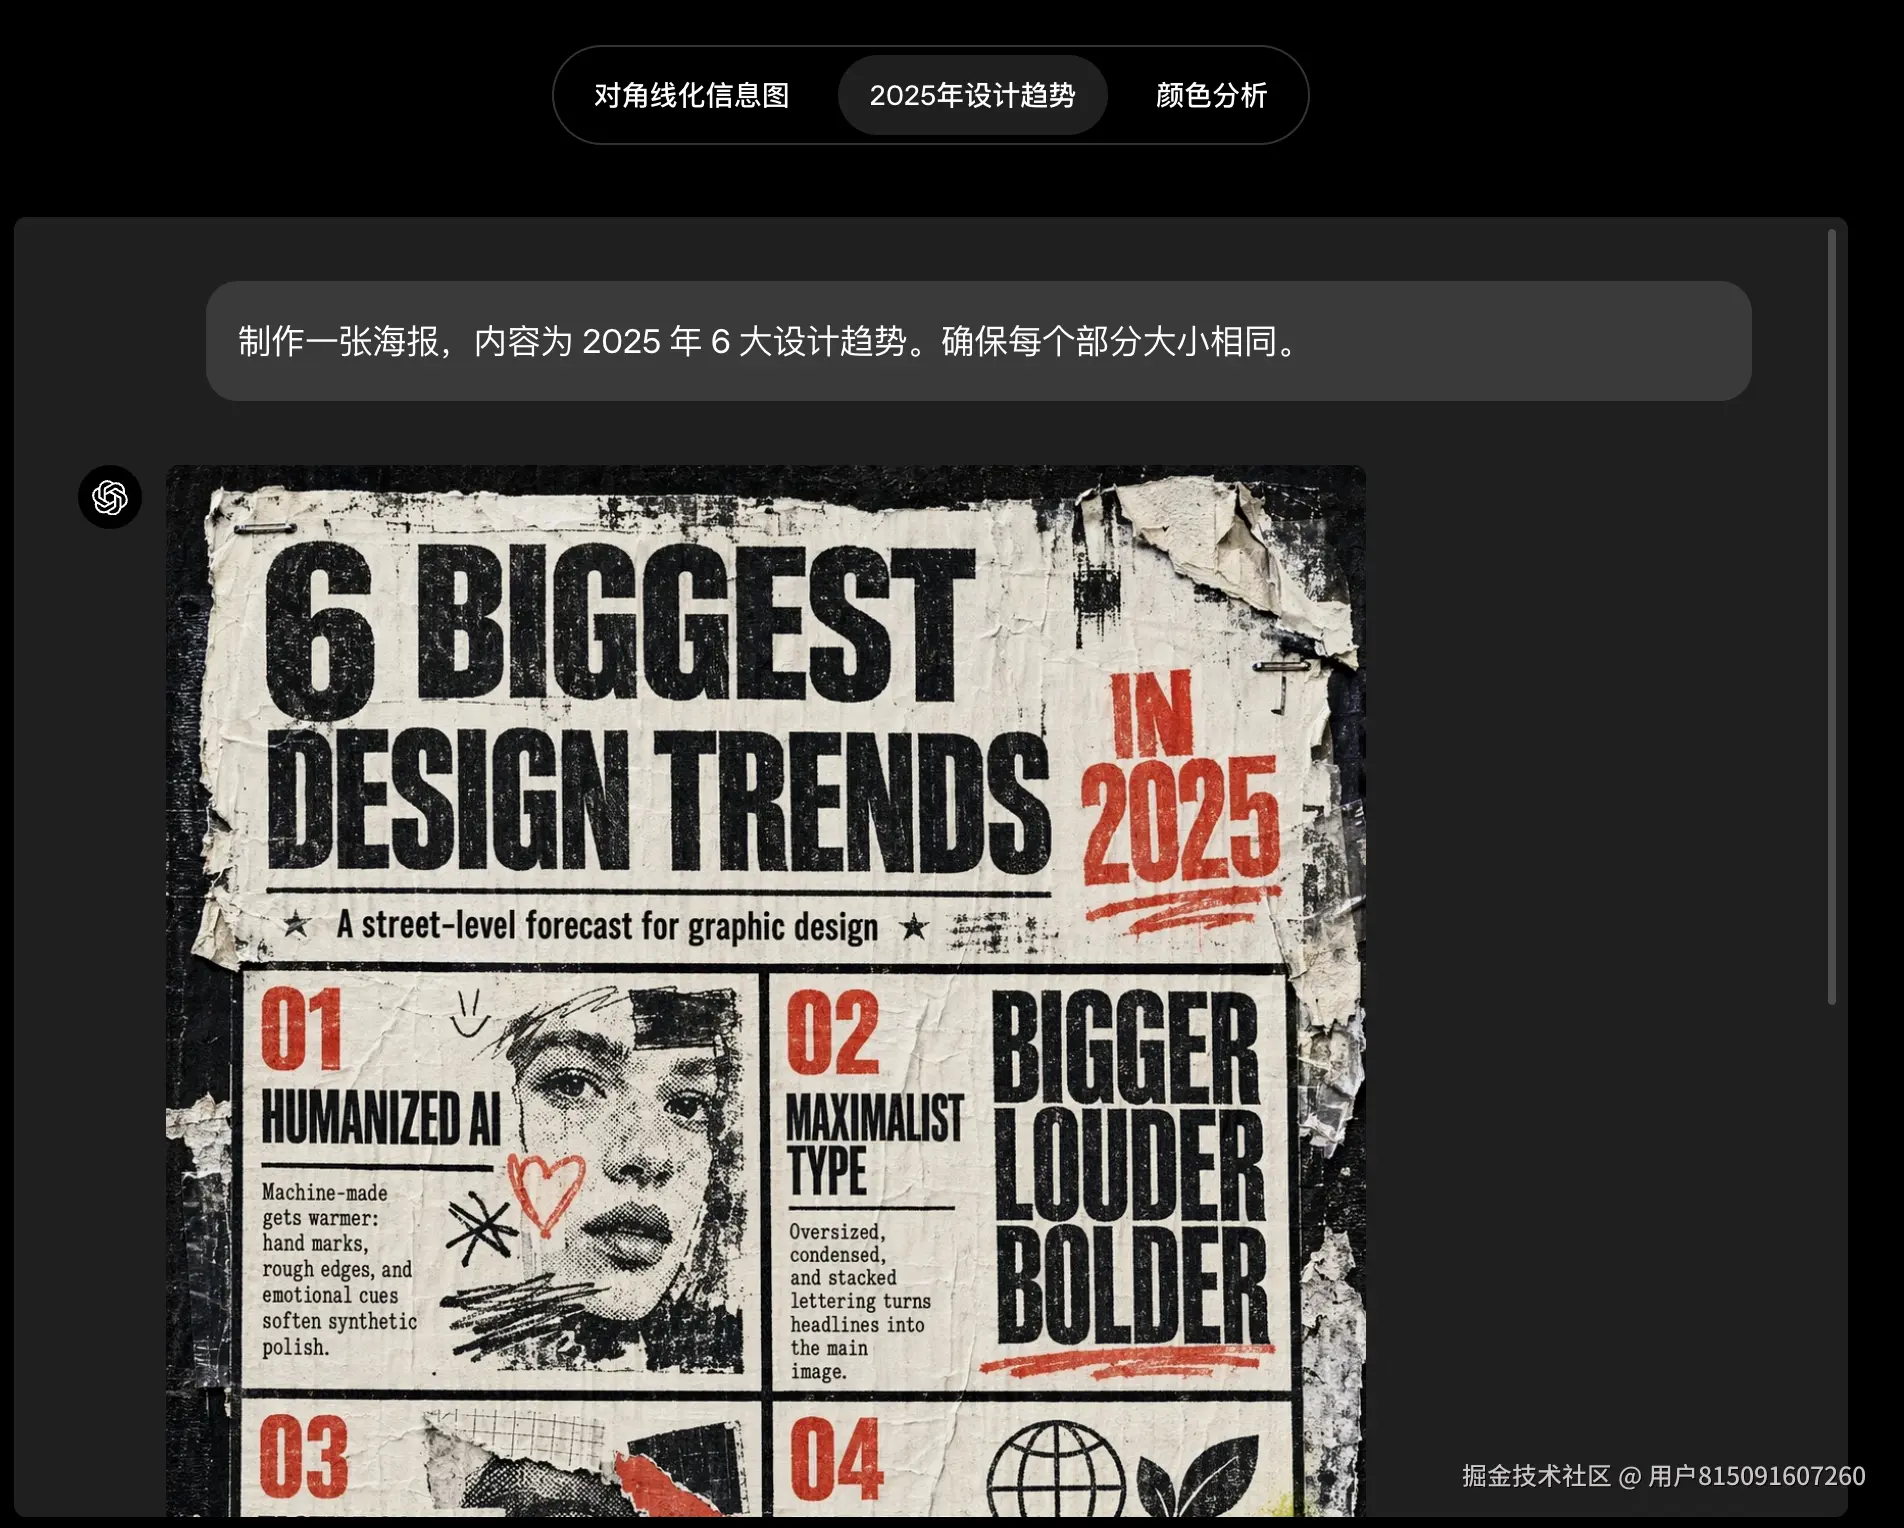Click the prompt message bubble about 海报
The width and height of the screenshot is (1904, 1528).
coord(978,341)
